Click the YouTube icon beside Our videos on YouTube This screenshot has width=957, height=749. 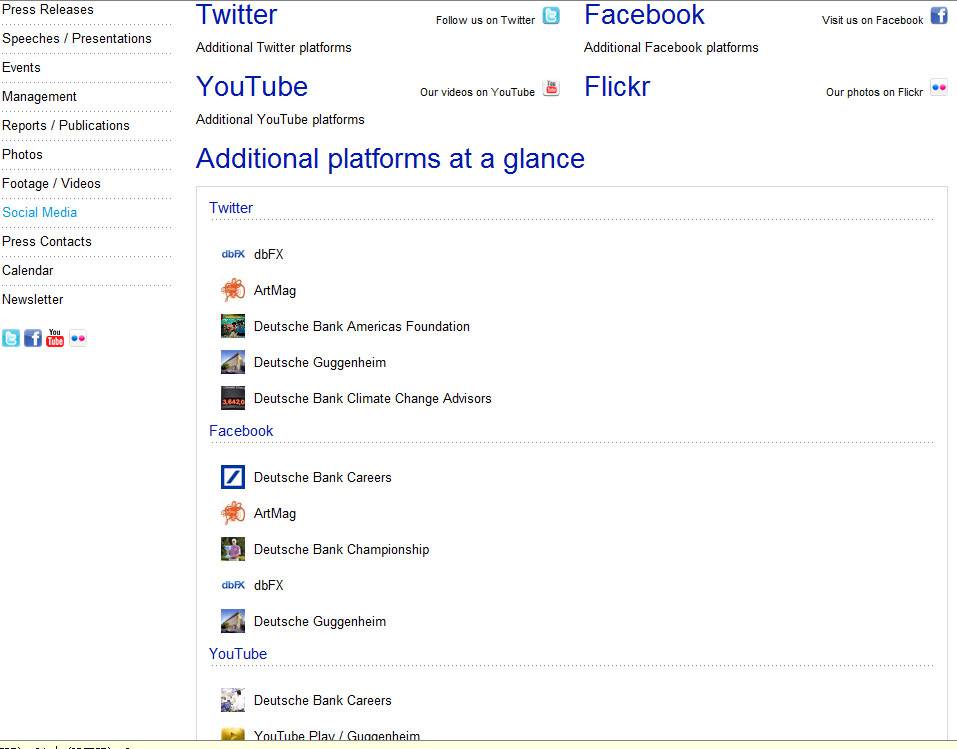click(551, 88)
